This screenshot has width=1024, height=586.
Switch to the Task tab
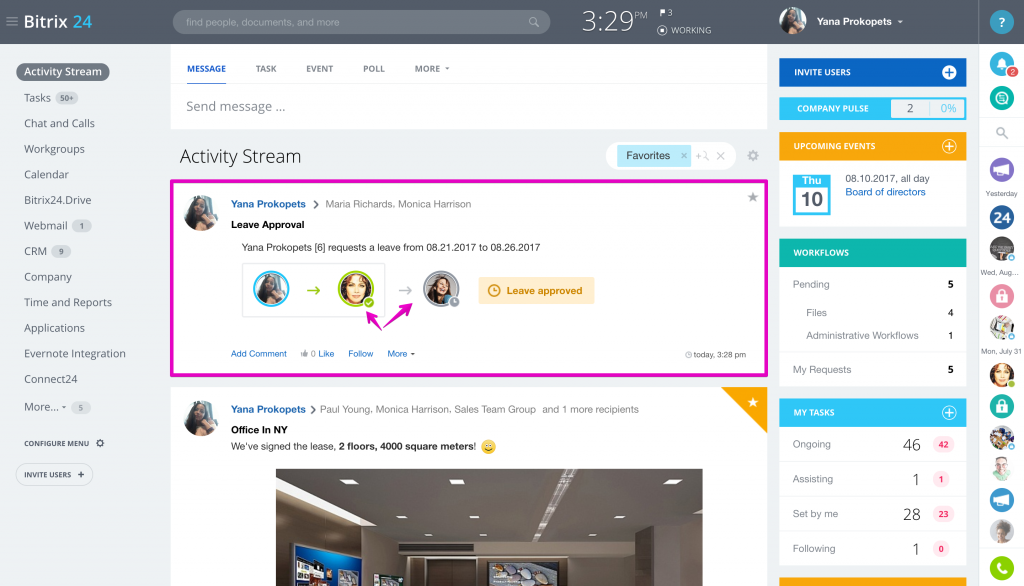point(266,69)
